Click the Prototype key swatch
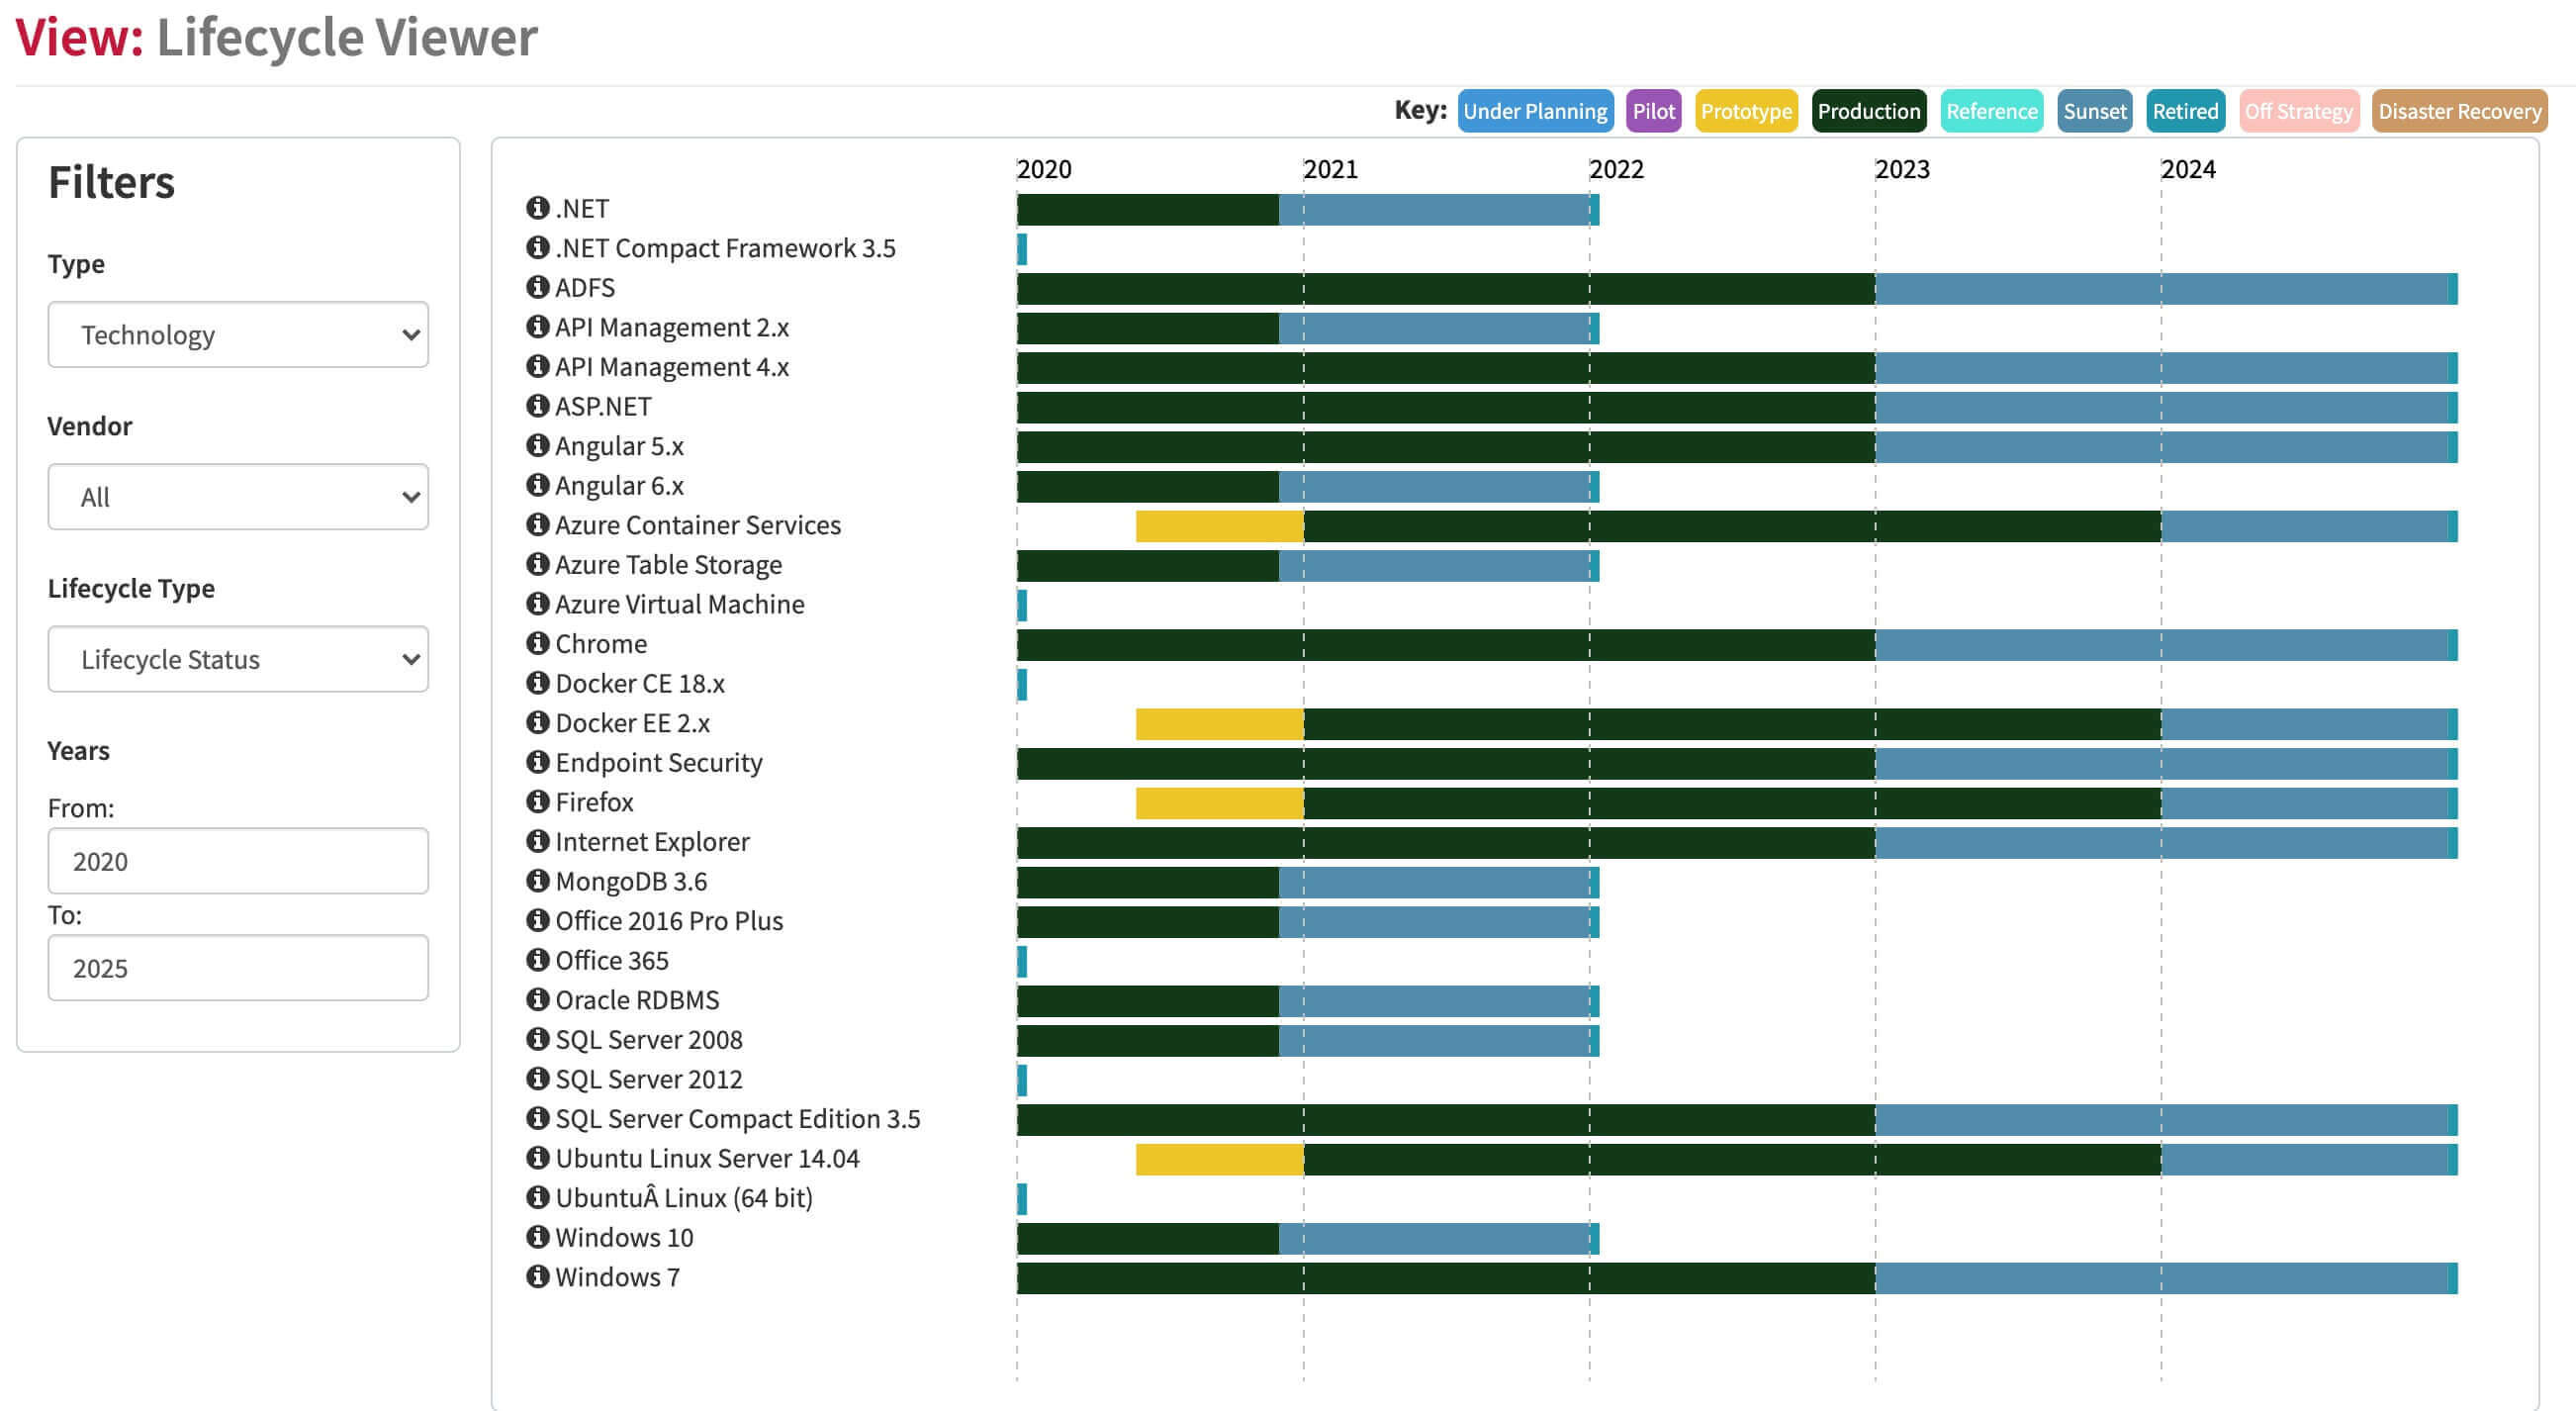The image size is (2576, 1411). (1746, 111)
